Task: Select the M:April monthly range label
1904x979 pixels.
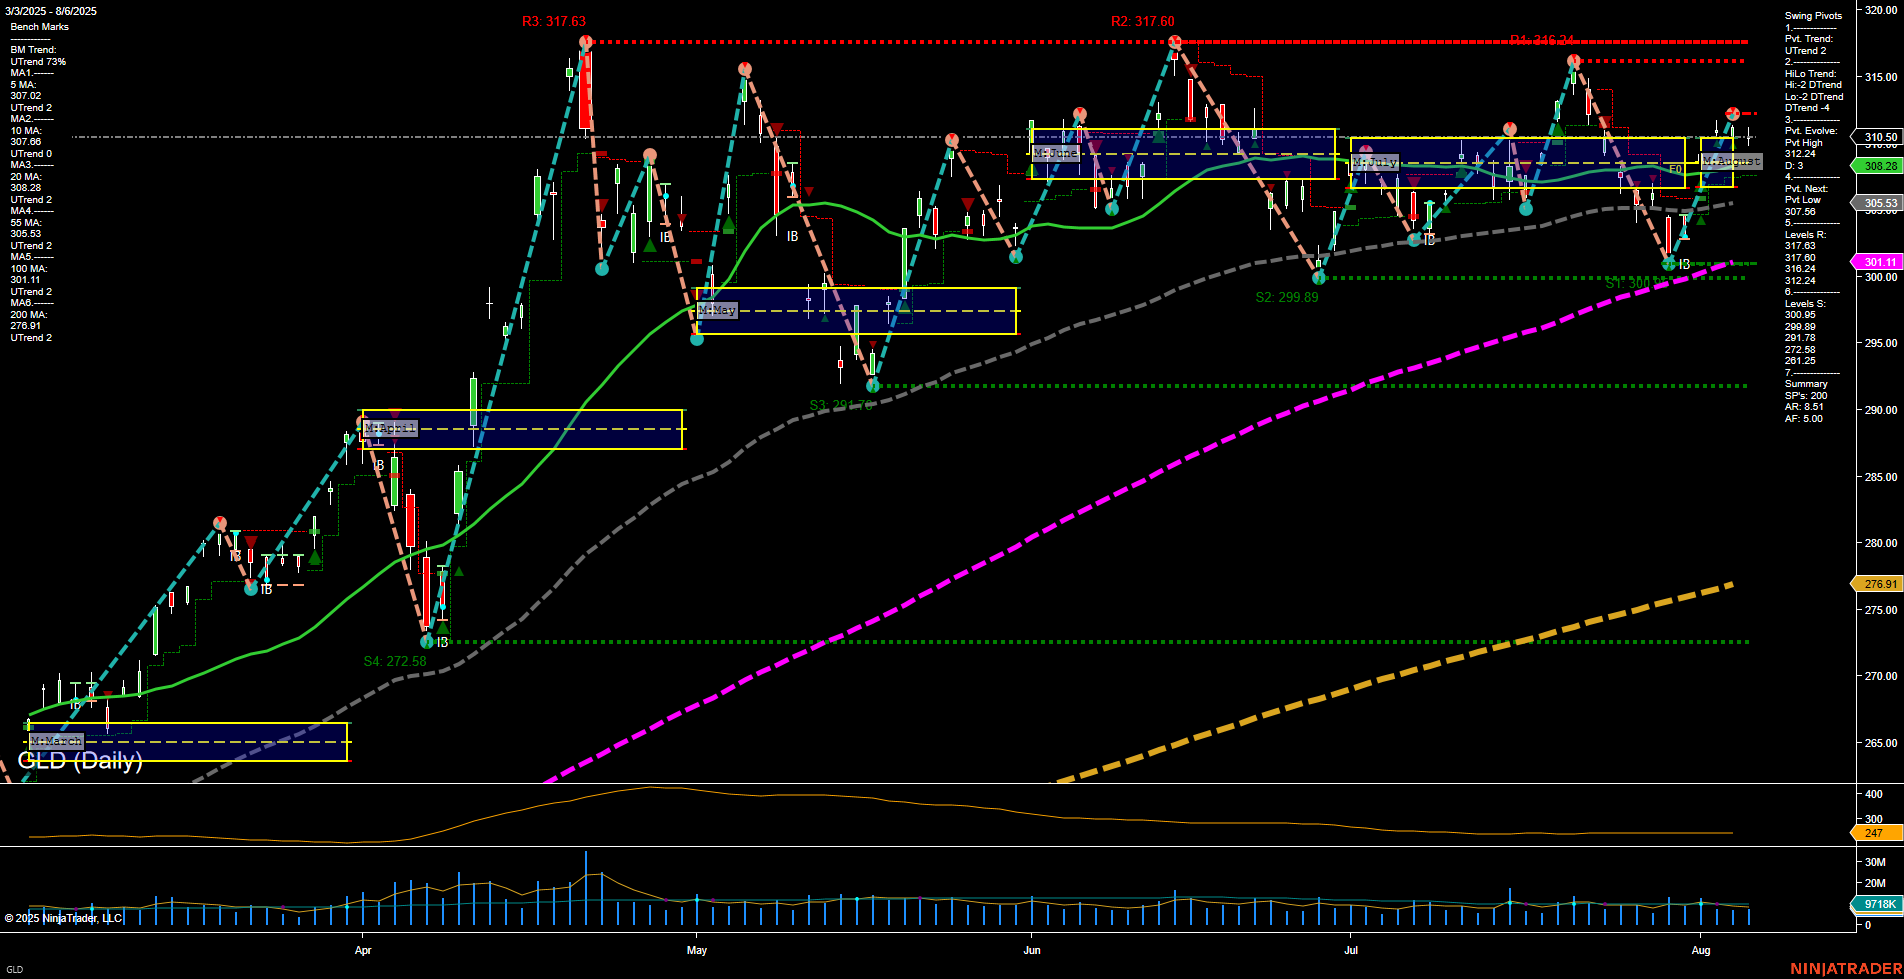Action: [x=390, y=428]
